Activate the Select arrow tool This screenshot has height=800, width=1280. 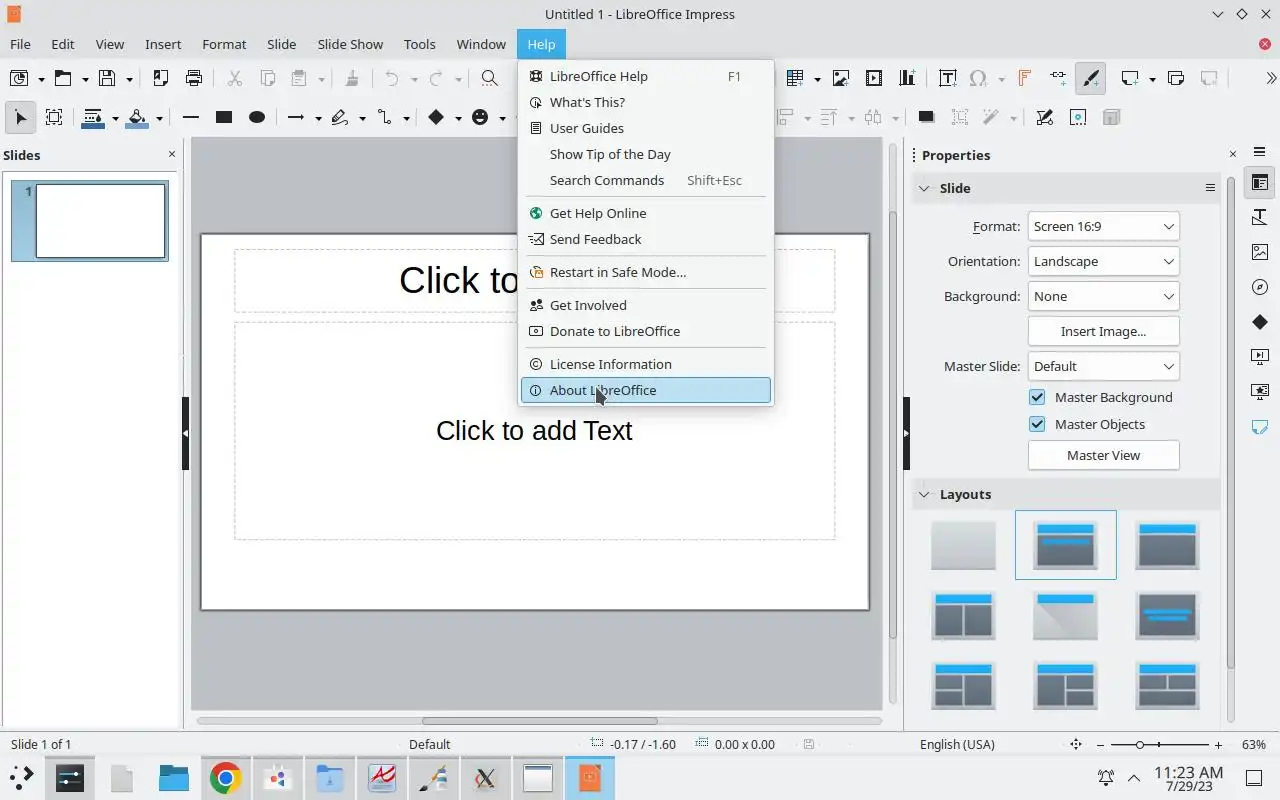20,118
